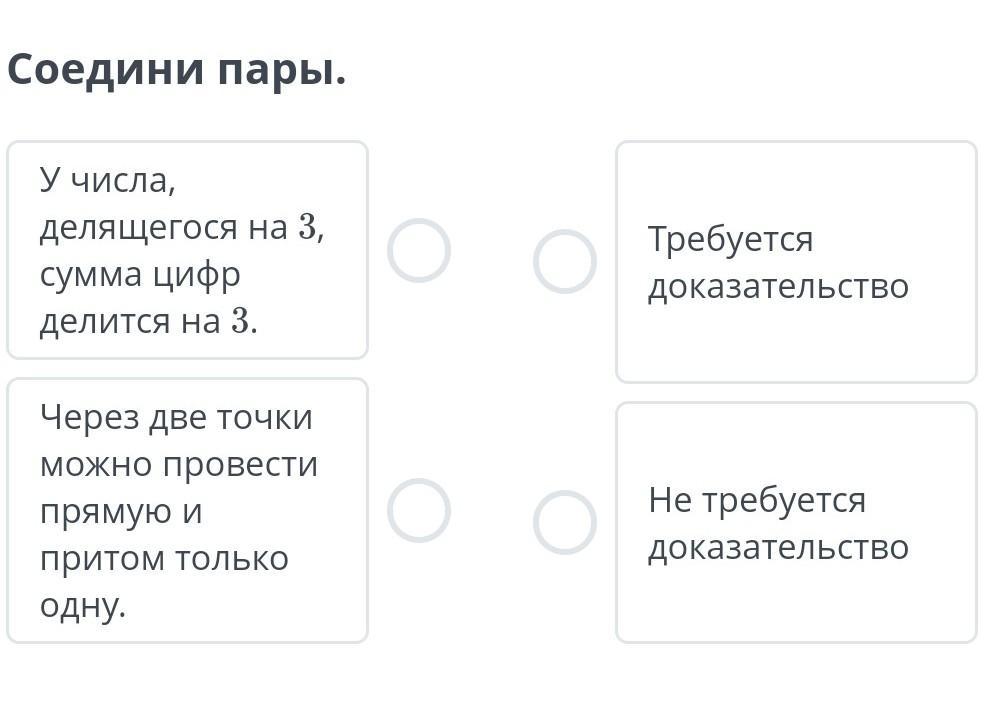The image size is (996, 701).
Task: Select the connector circle beside the divisibility statement
Action: [x=419, y=250]
